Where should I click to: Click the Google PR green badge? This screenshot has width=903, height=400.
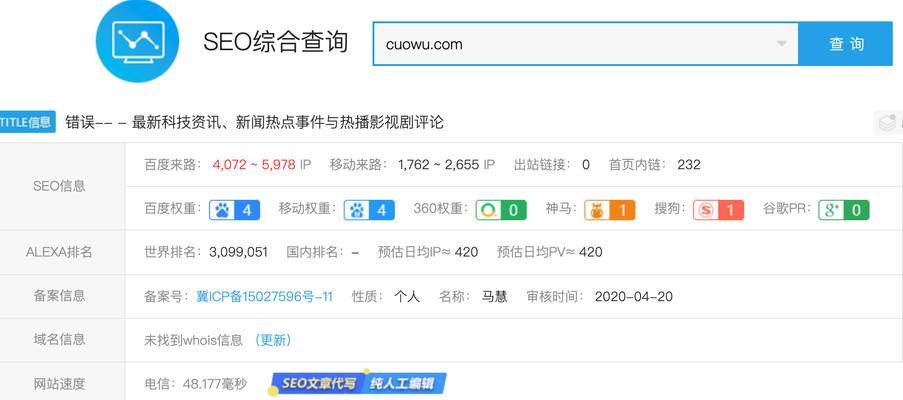click(x=844, y=210)
